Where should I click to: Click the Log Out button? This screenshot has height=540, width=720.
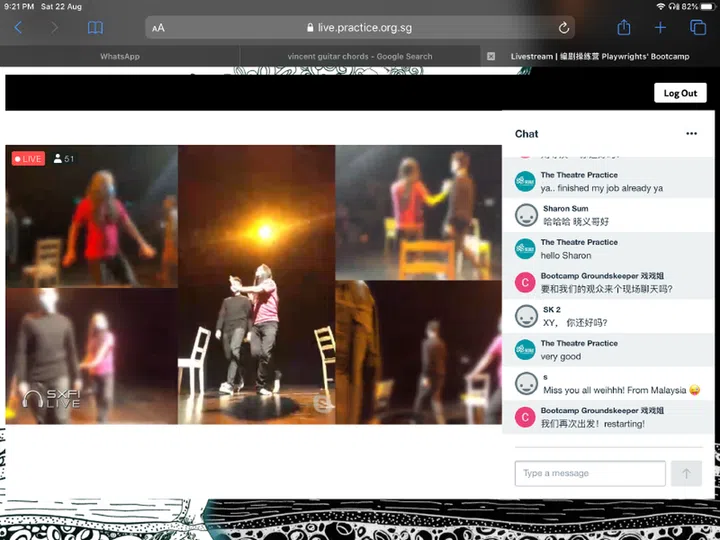680,93
